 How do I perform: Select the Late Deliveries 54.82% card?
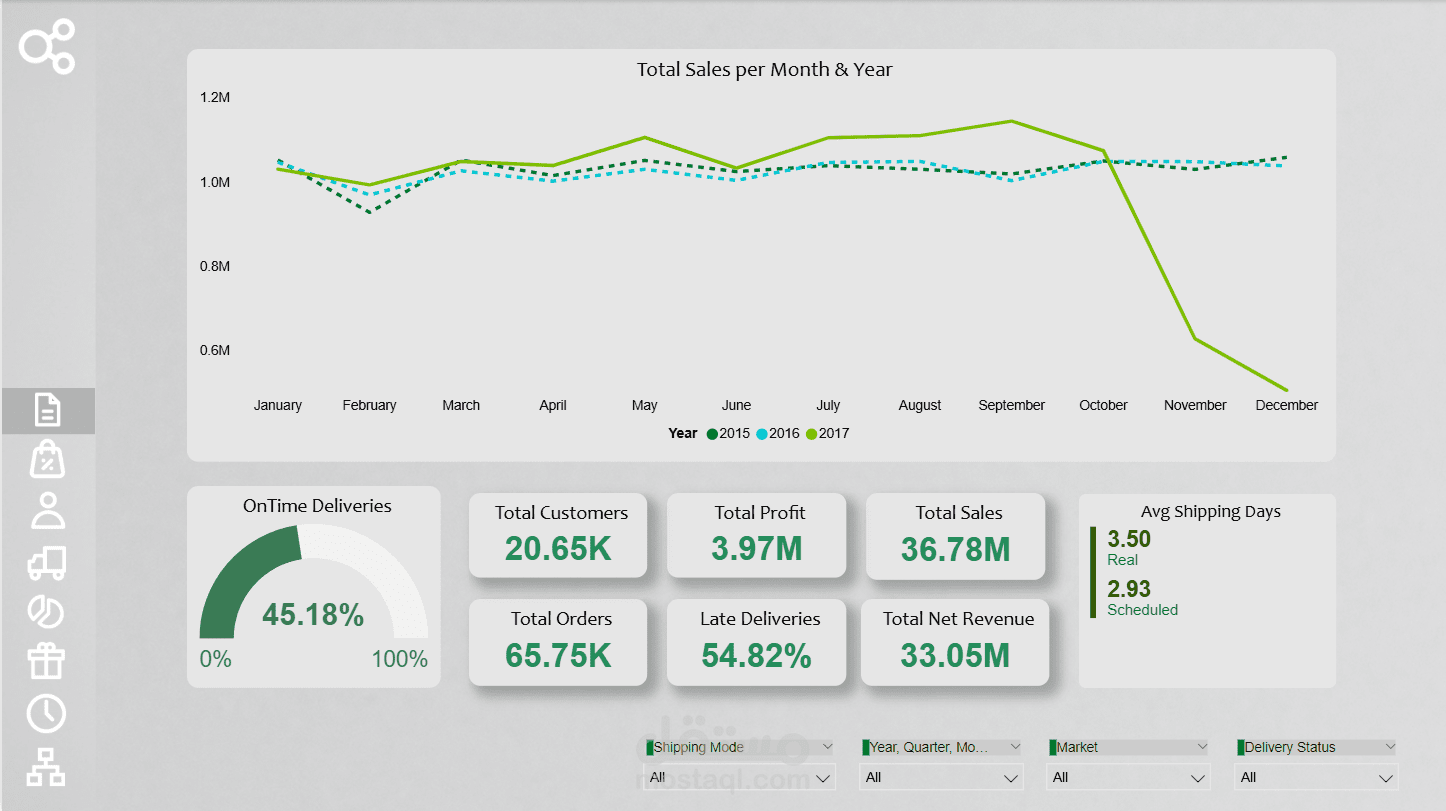tap(757, 642)
